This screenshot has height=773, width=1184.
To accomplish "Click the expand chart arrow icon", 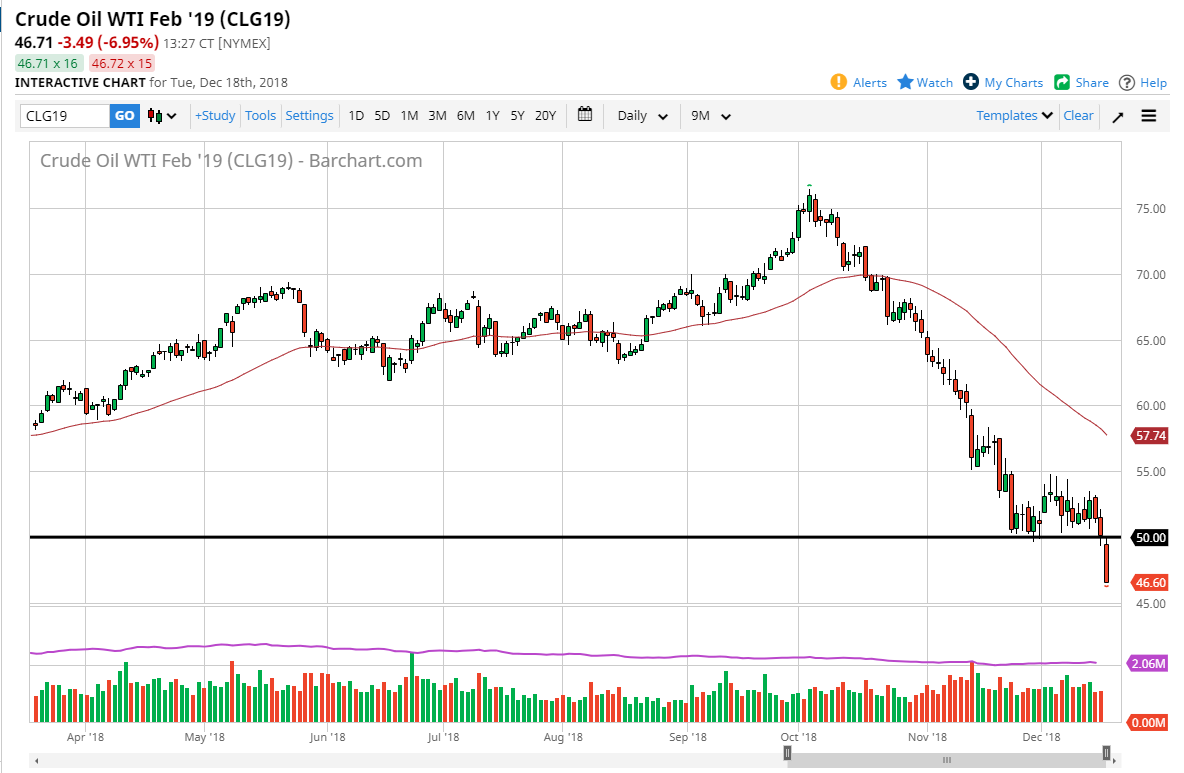I will tap(1118, 116).
